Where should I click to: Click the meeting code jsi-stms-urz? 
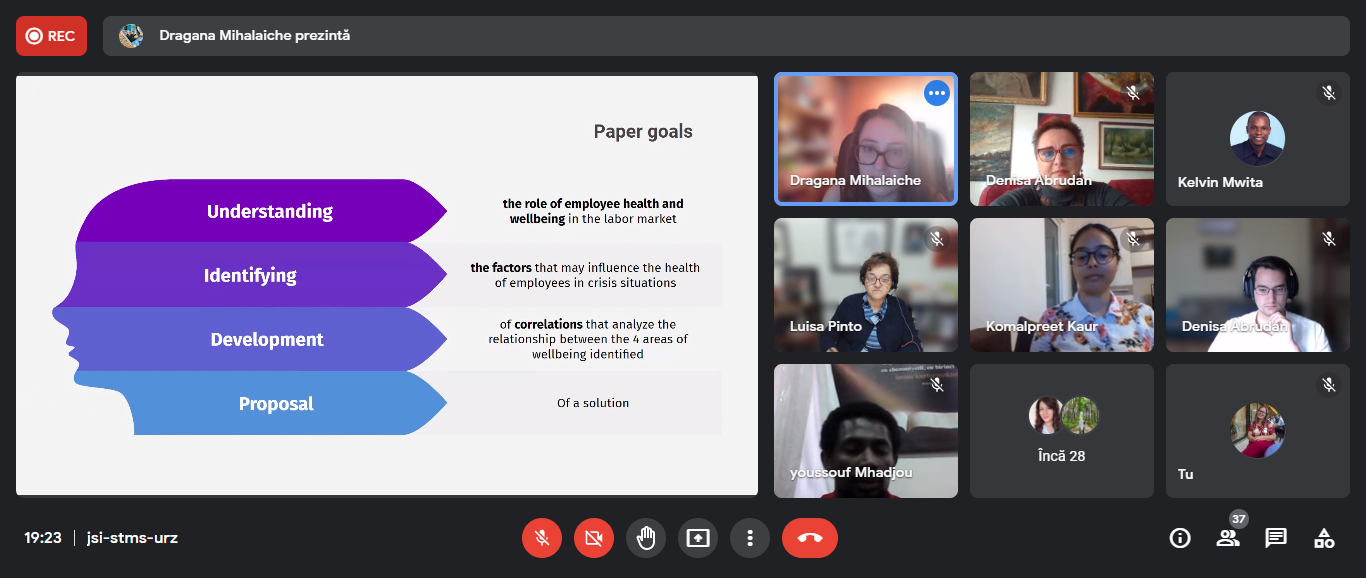pos(133,538)
